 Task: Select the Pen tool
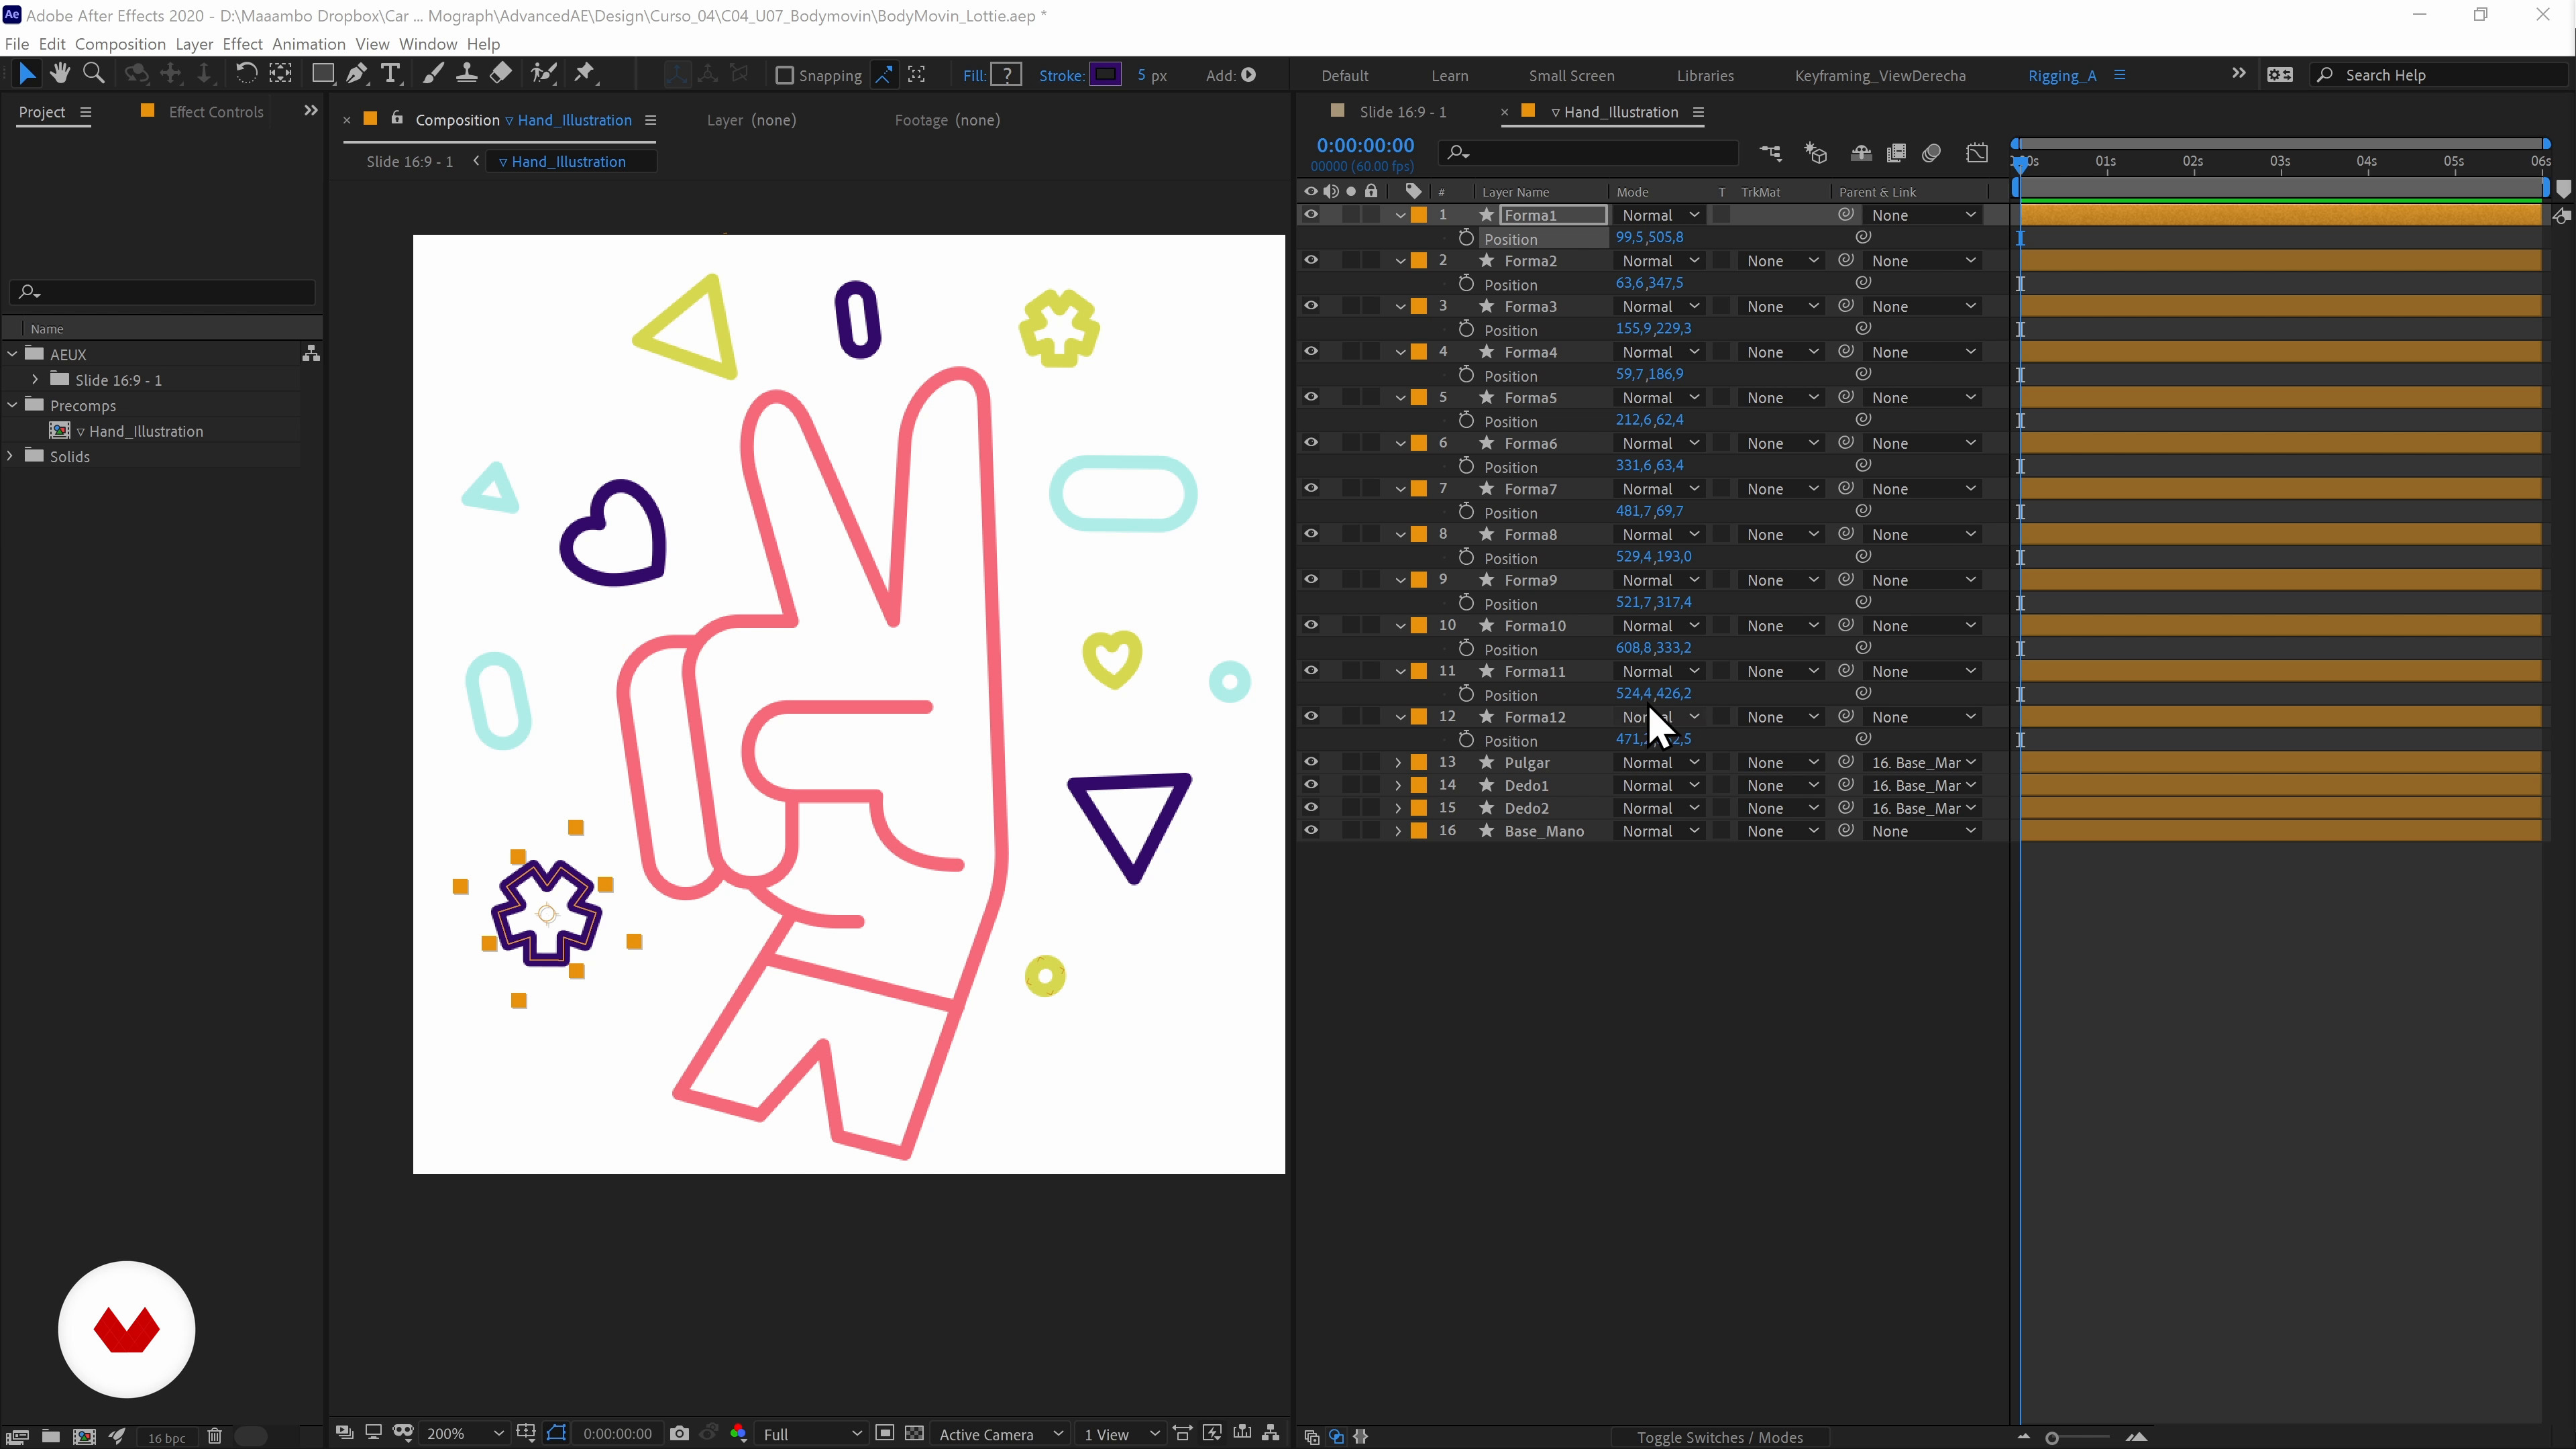(356, 74)
